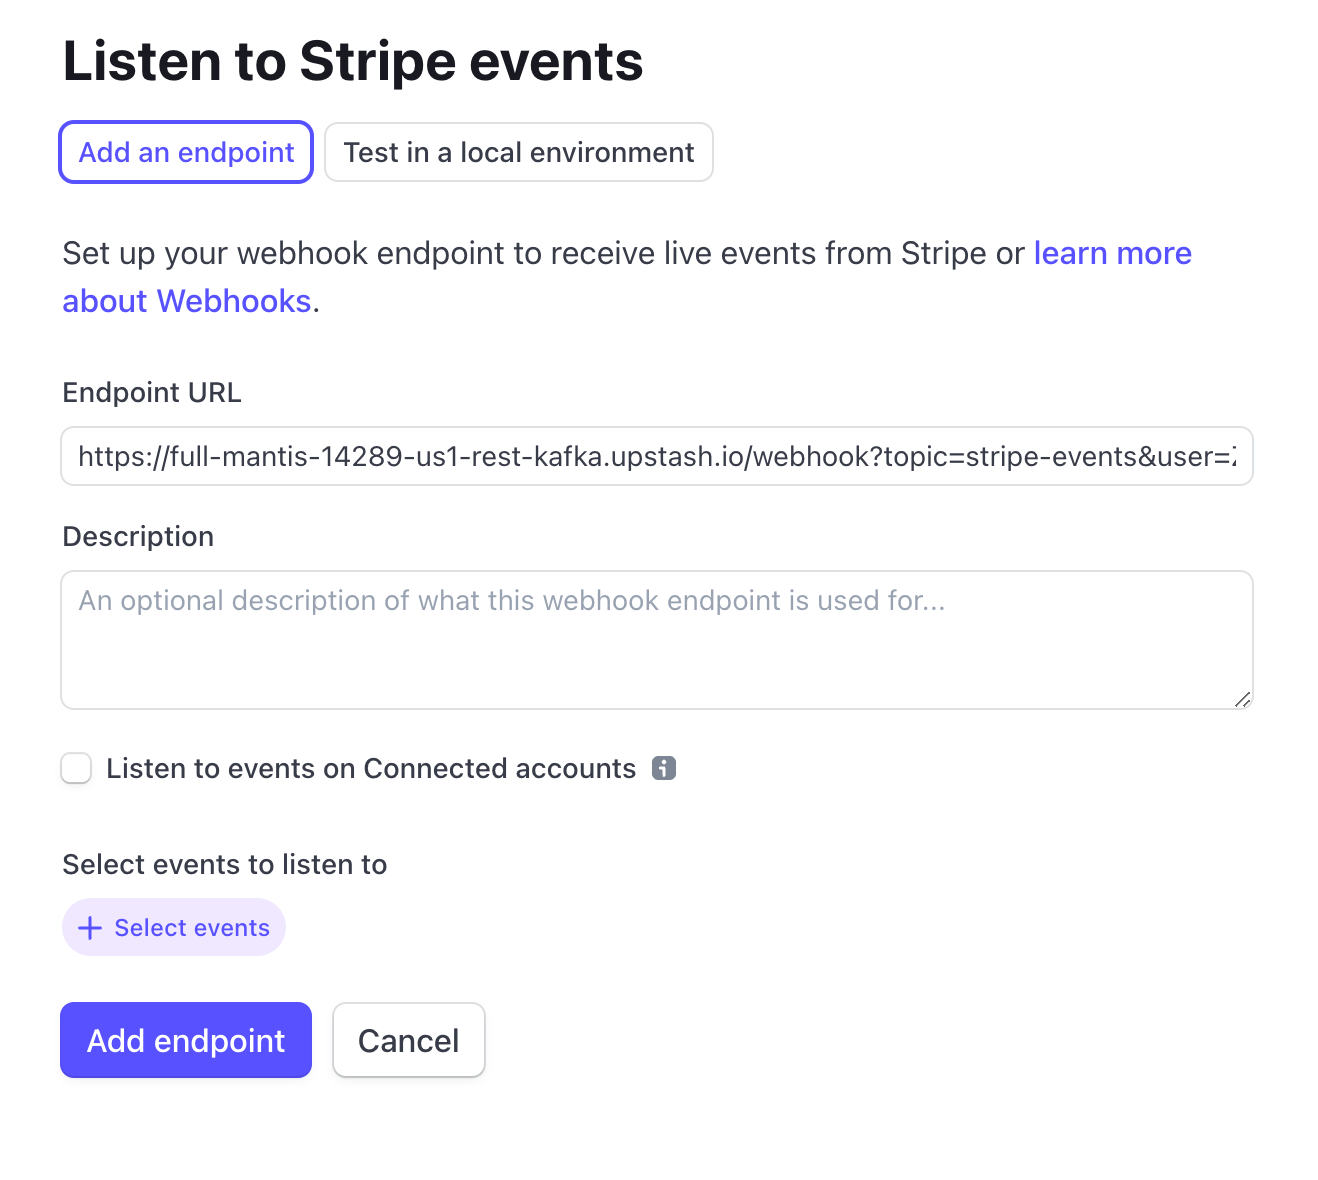Focus the optional description placeholder text
The width and height of the screenshot is (1318, 1180).
pyautogui.click(x=512, y=600)
